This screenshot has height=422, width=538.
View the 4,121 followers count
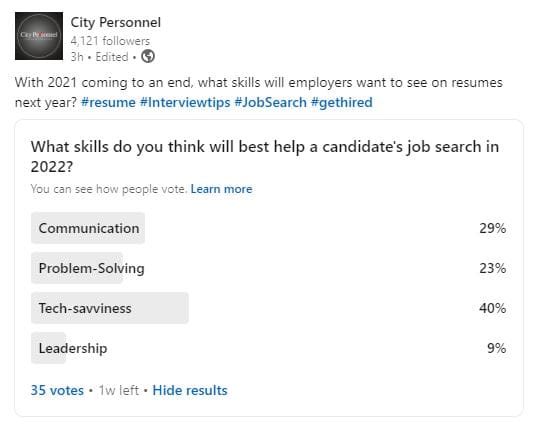click(x=110, y=41)
